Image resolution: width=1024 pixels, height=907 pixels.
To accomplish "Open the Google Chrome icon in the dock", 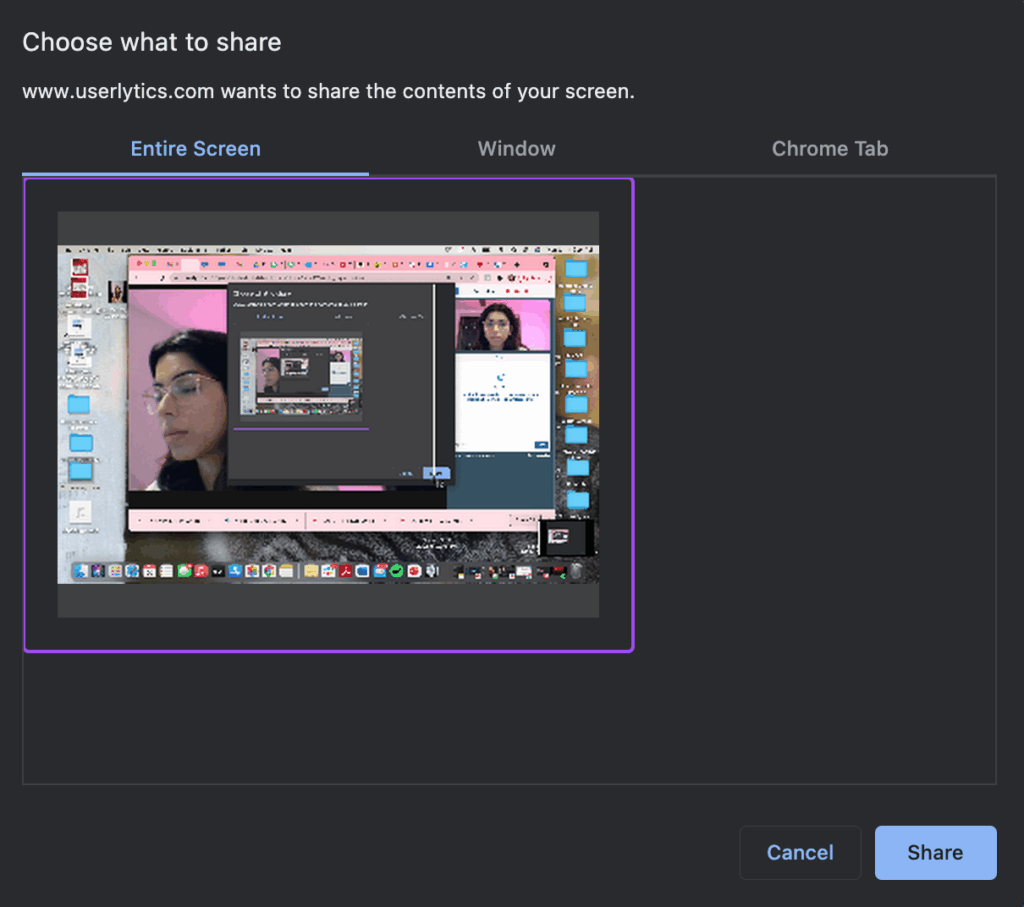I will tap(268, 571).
